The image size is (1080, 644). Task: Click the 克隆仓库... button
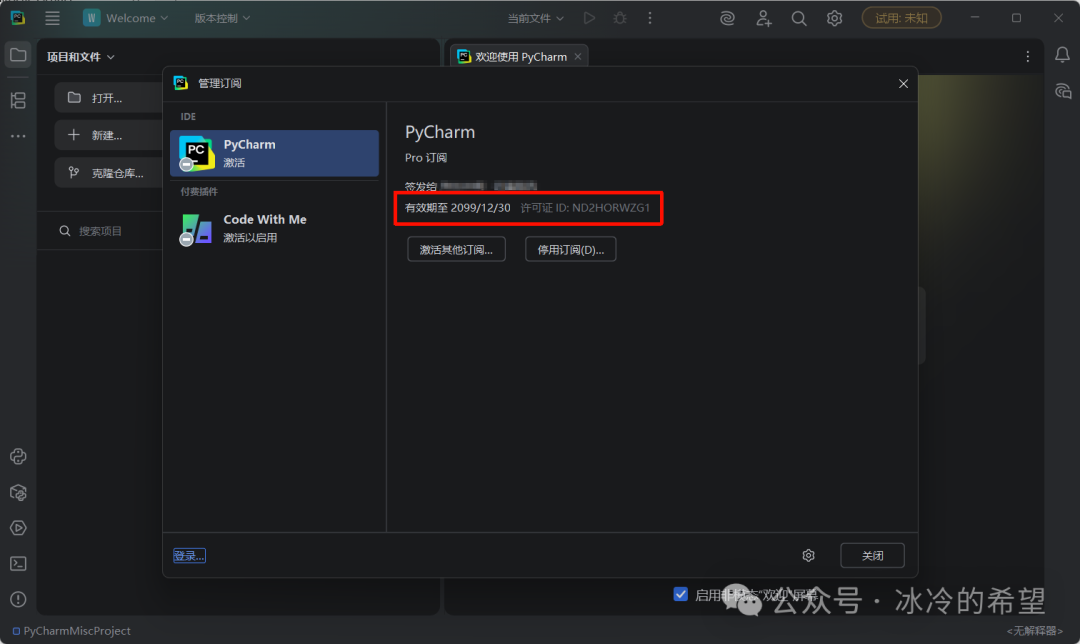pos(109,173)
